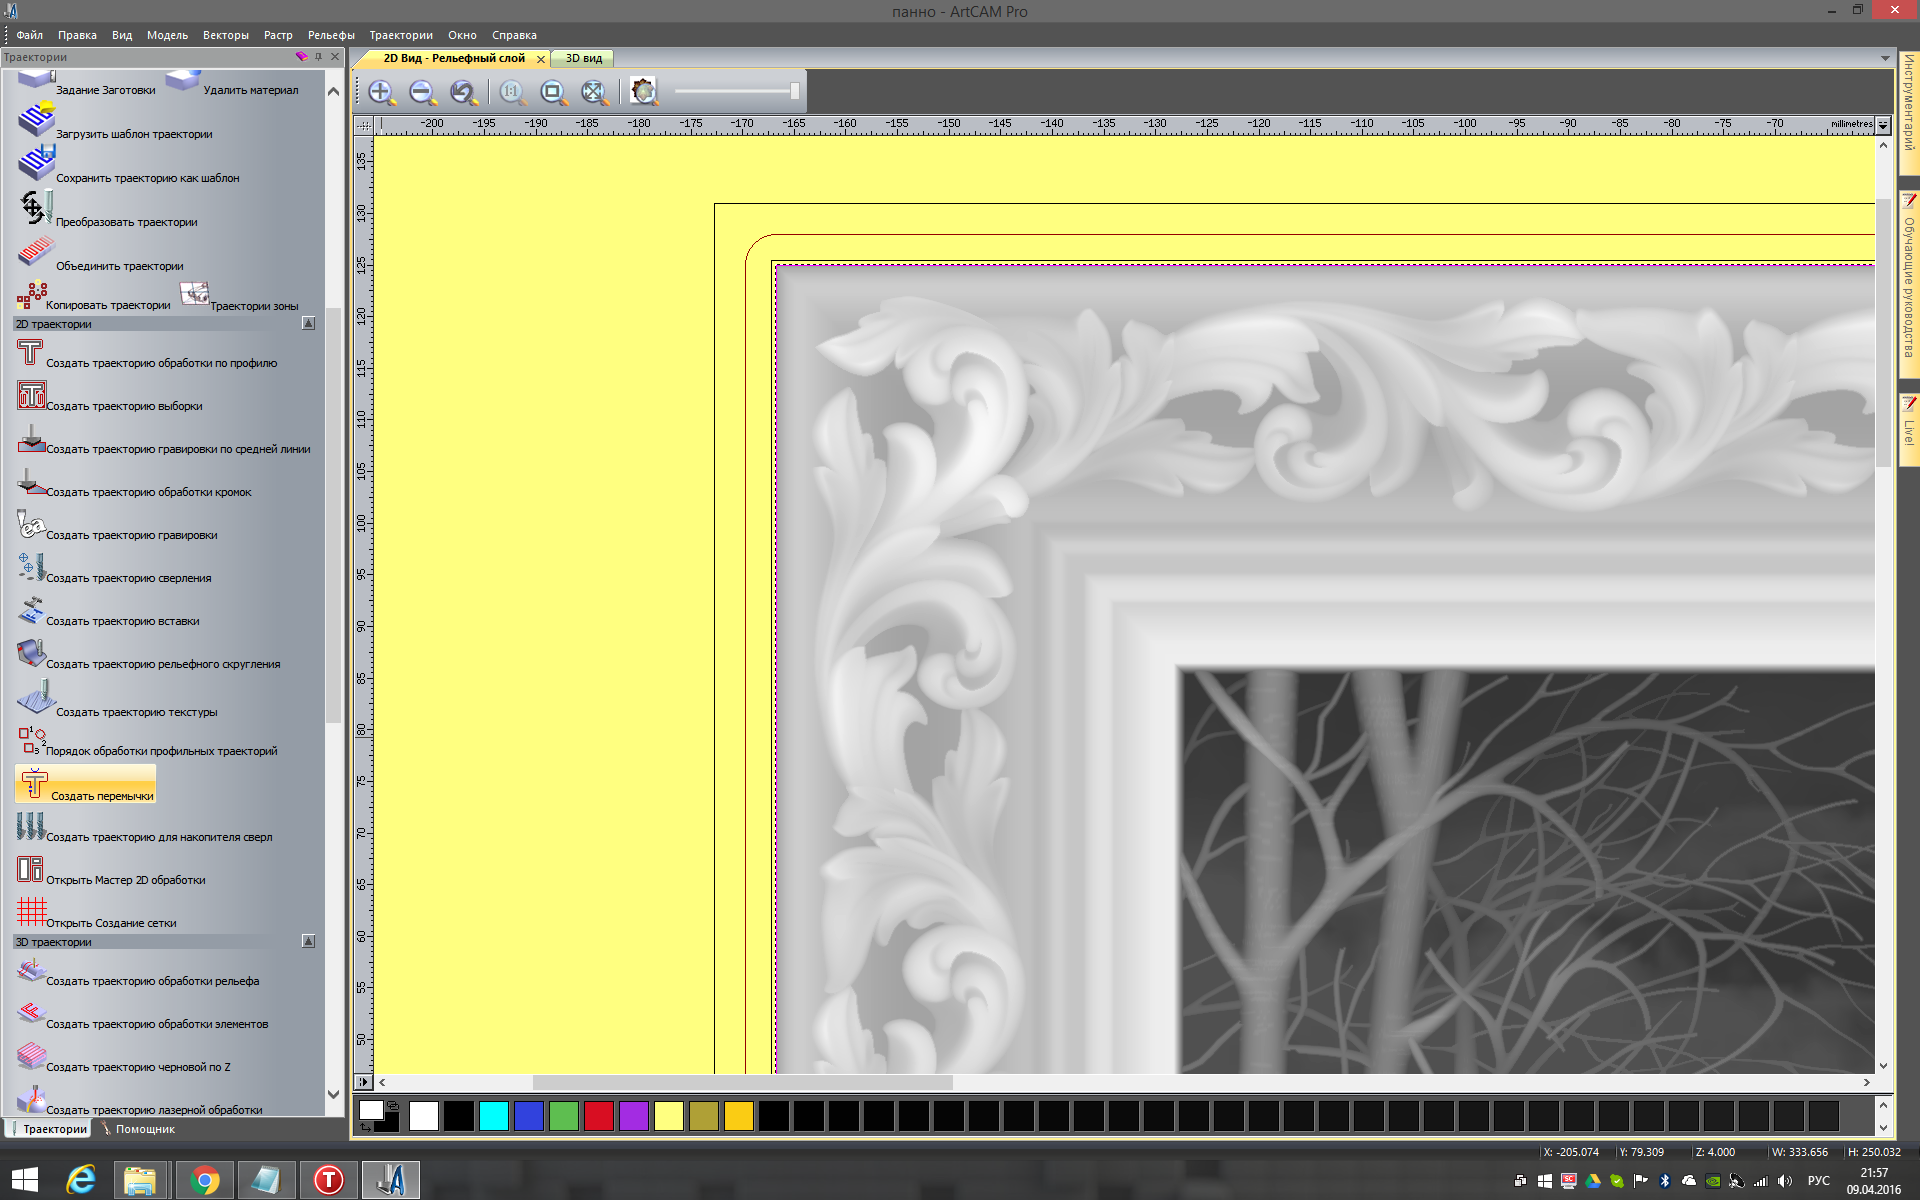Toggle relief preview in 2D view
Viewport: 1920px width, 1200px height.
click(x=643, y=93)
